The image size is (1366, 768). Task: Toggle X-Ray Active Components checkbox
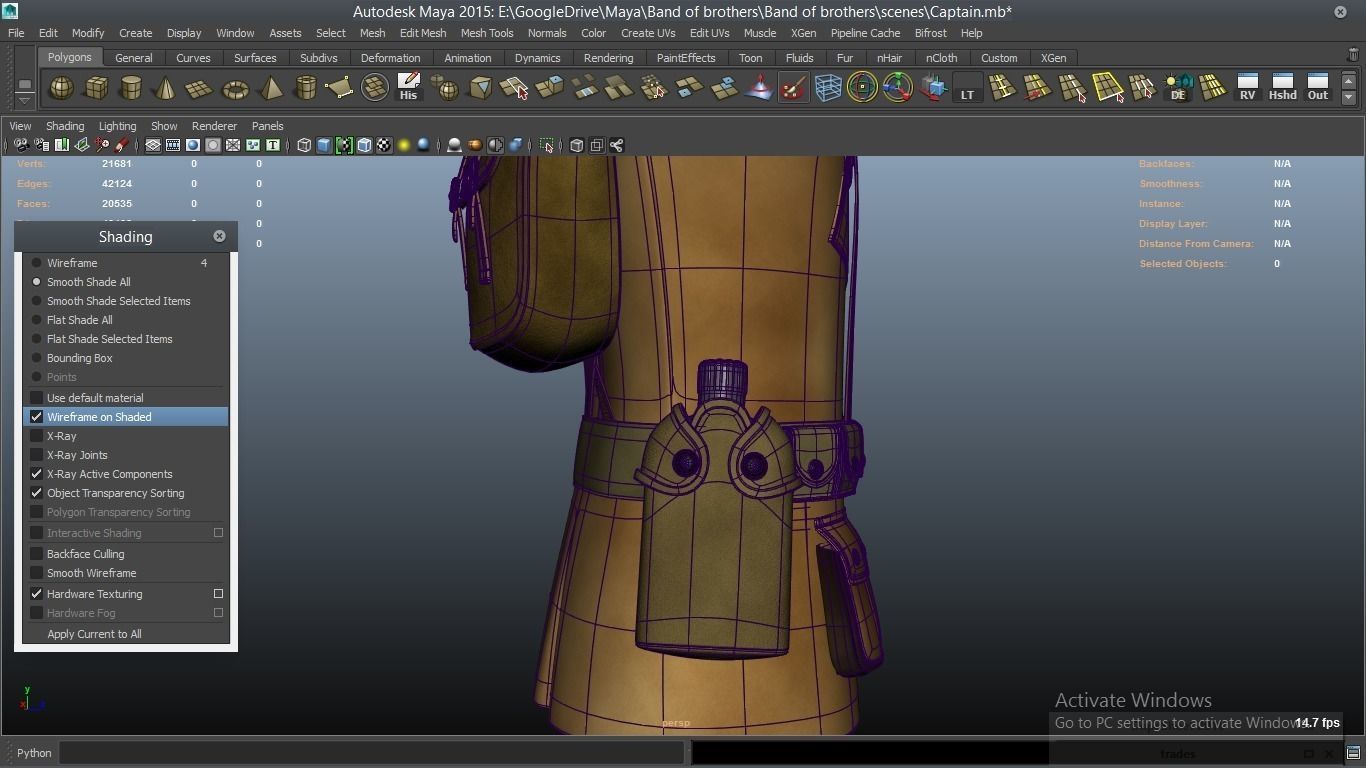tap(37, 474)
